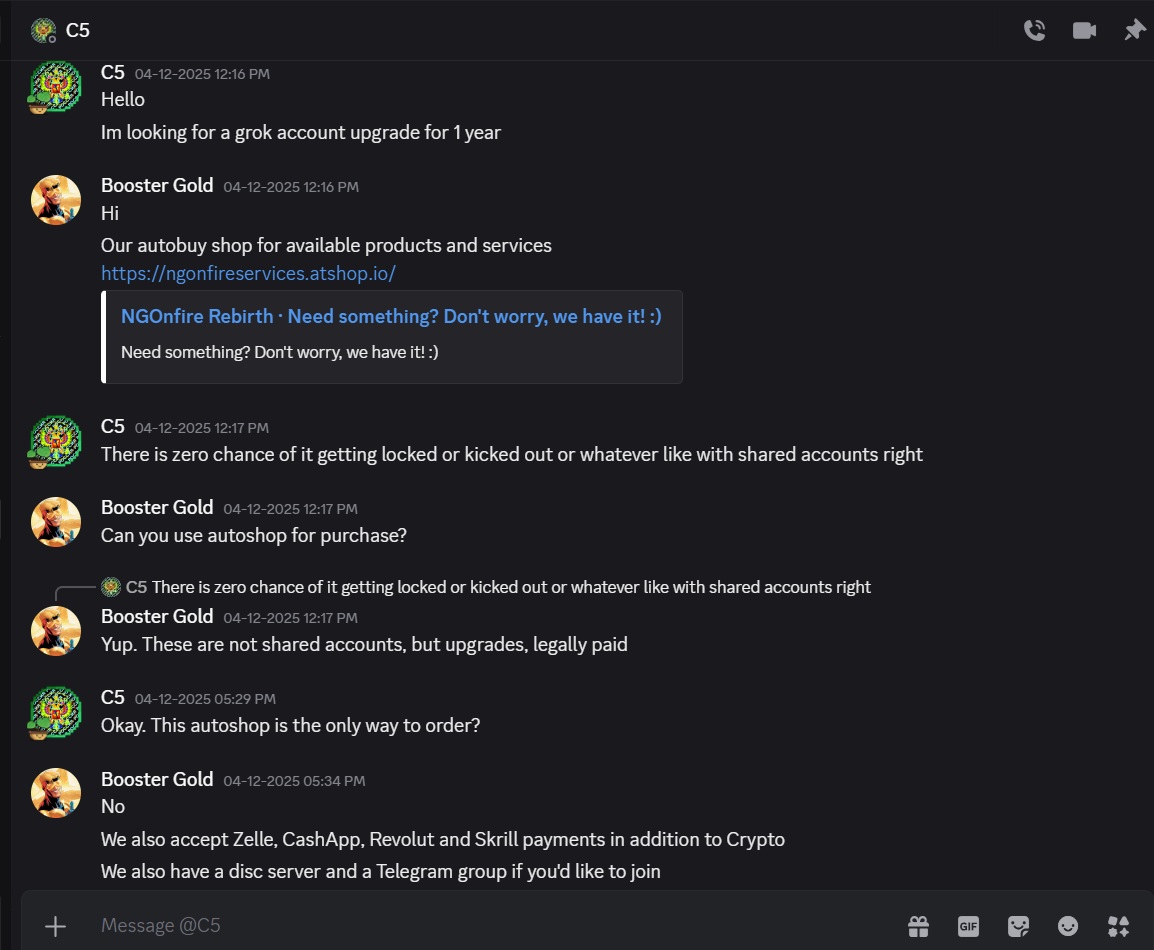The height and width of the screenshot is (950, 1154).
Task: Click C5's avatar next to Hello message
Action: coord(56,88)
